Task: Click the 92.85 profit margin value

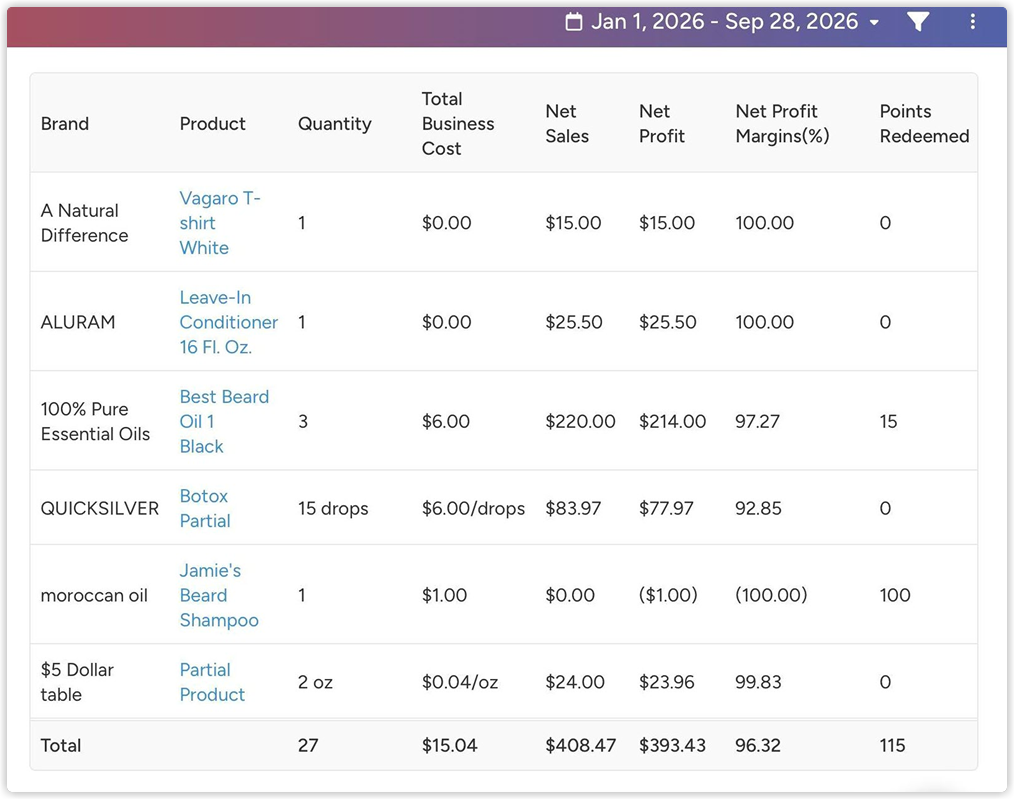Action: pyautogui.click(x=758, y=508)
